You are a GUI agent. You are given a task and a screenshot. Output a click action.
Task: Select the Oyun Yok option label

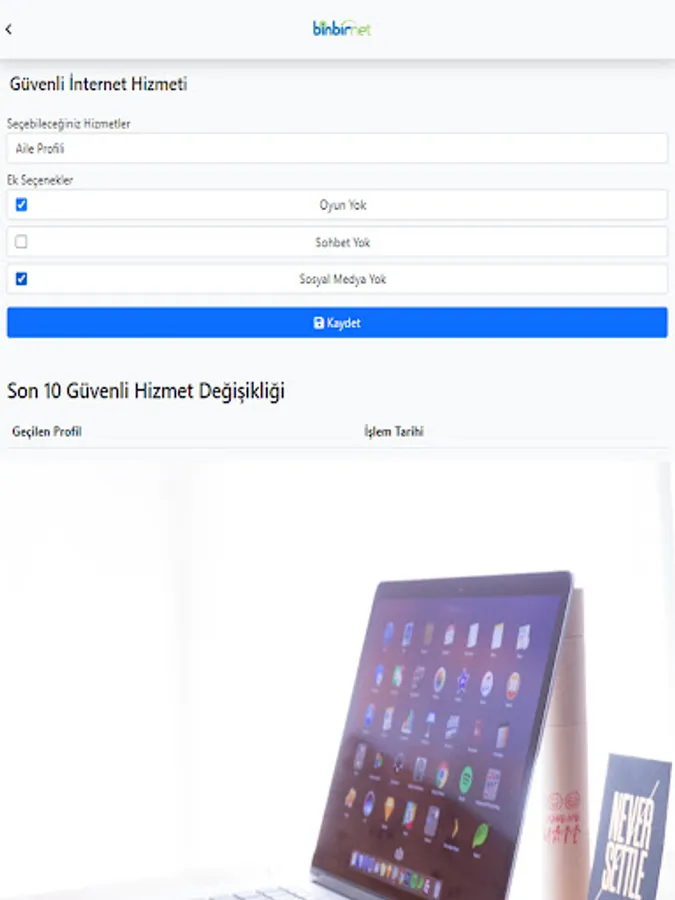[x=343, y=205]
